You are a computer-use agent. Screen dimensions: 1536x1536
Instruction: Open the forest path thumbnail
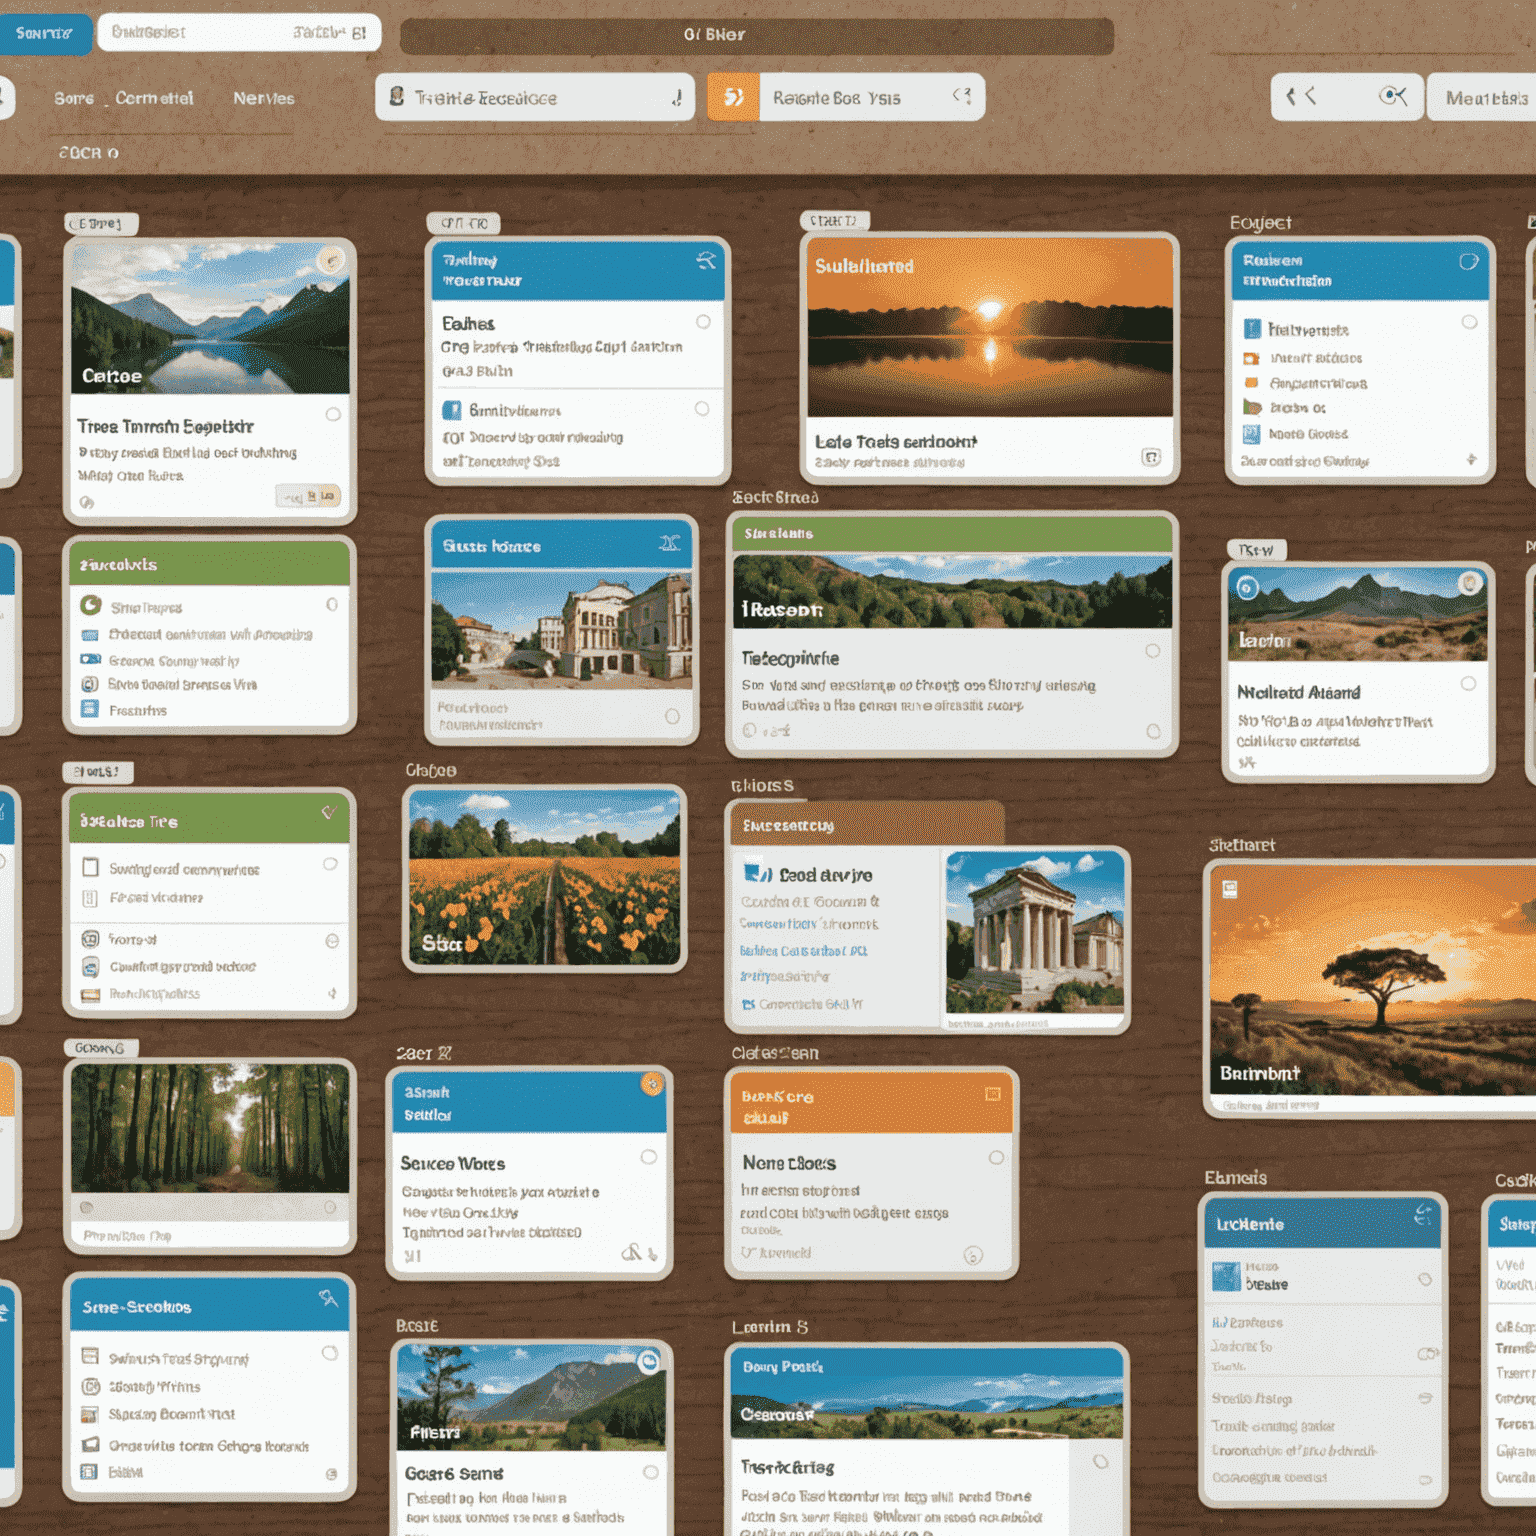click(210, 1128)
